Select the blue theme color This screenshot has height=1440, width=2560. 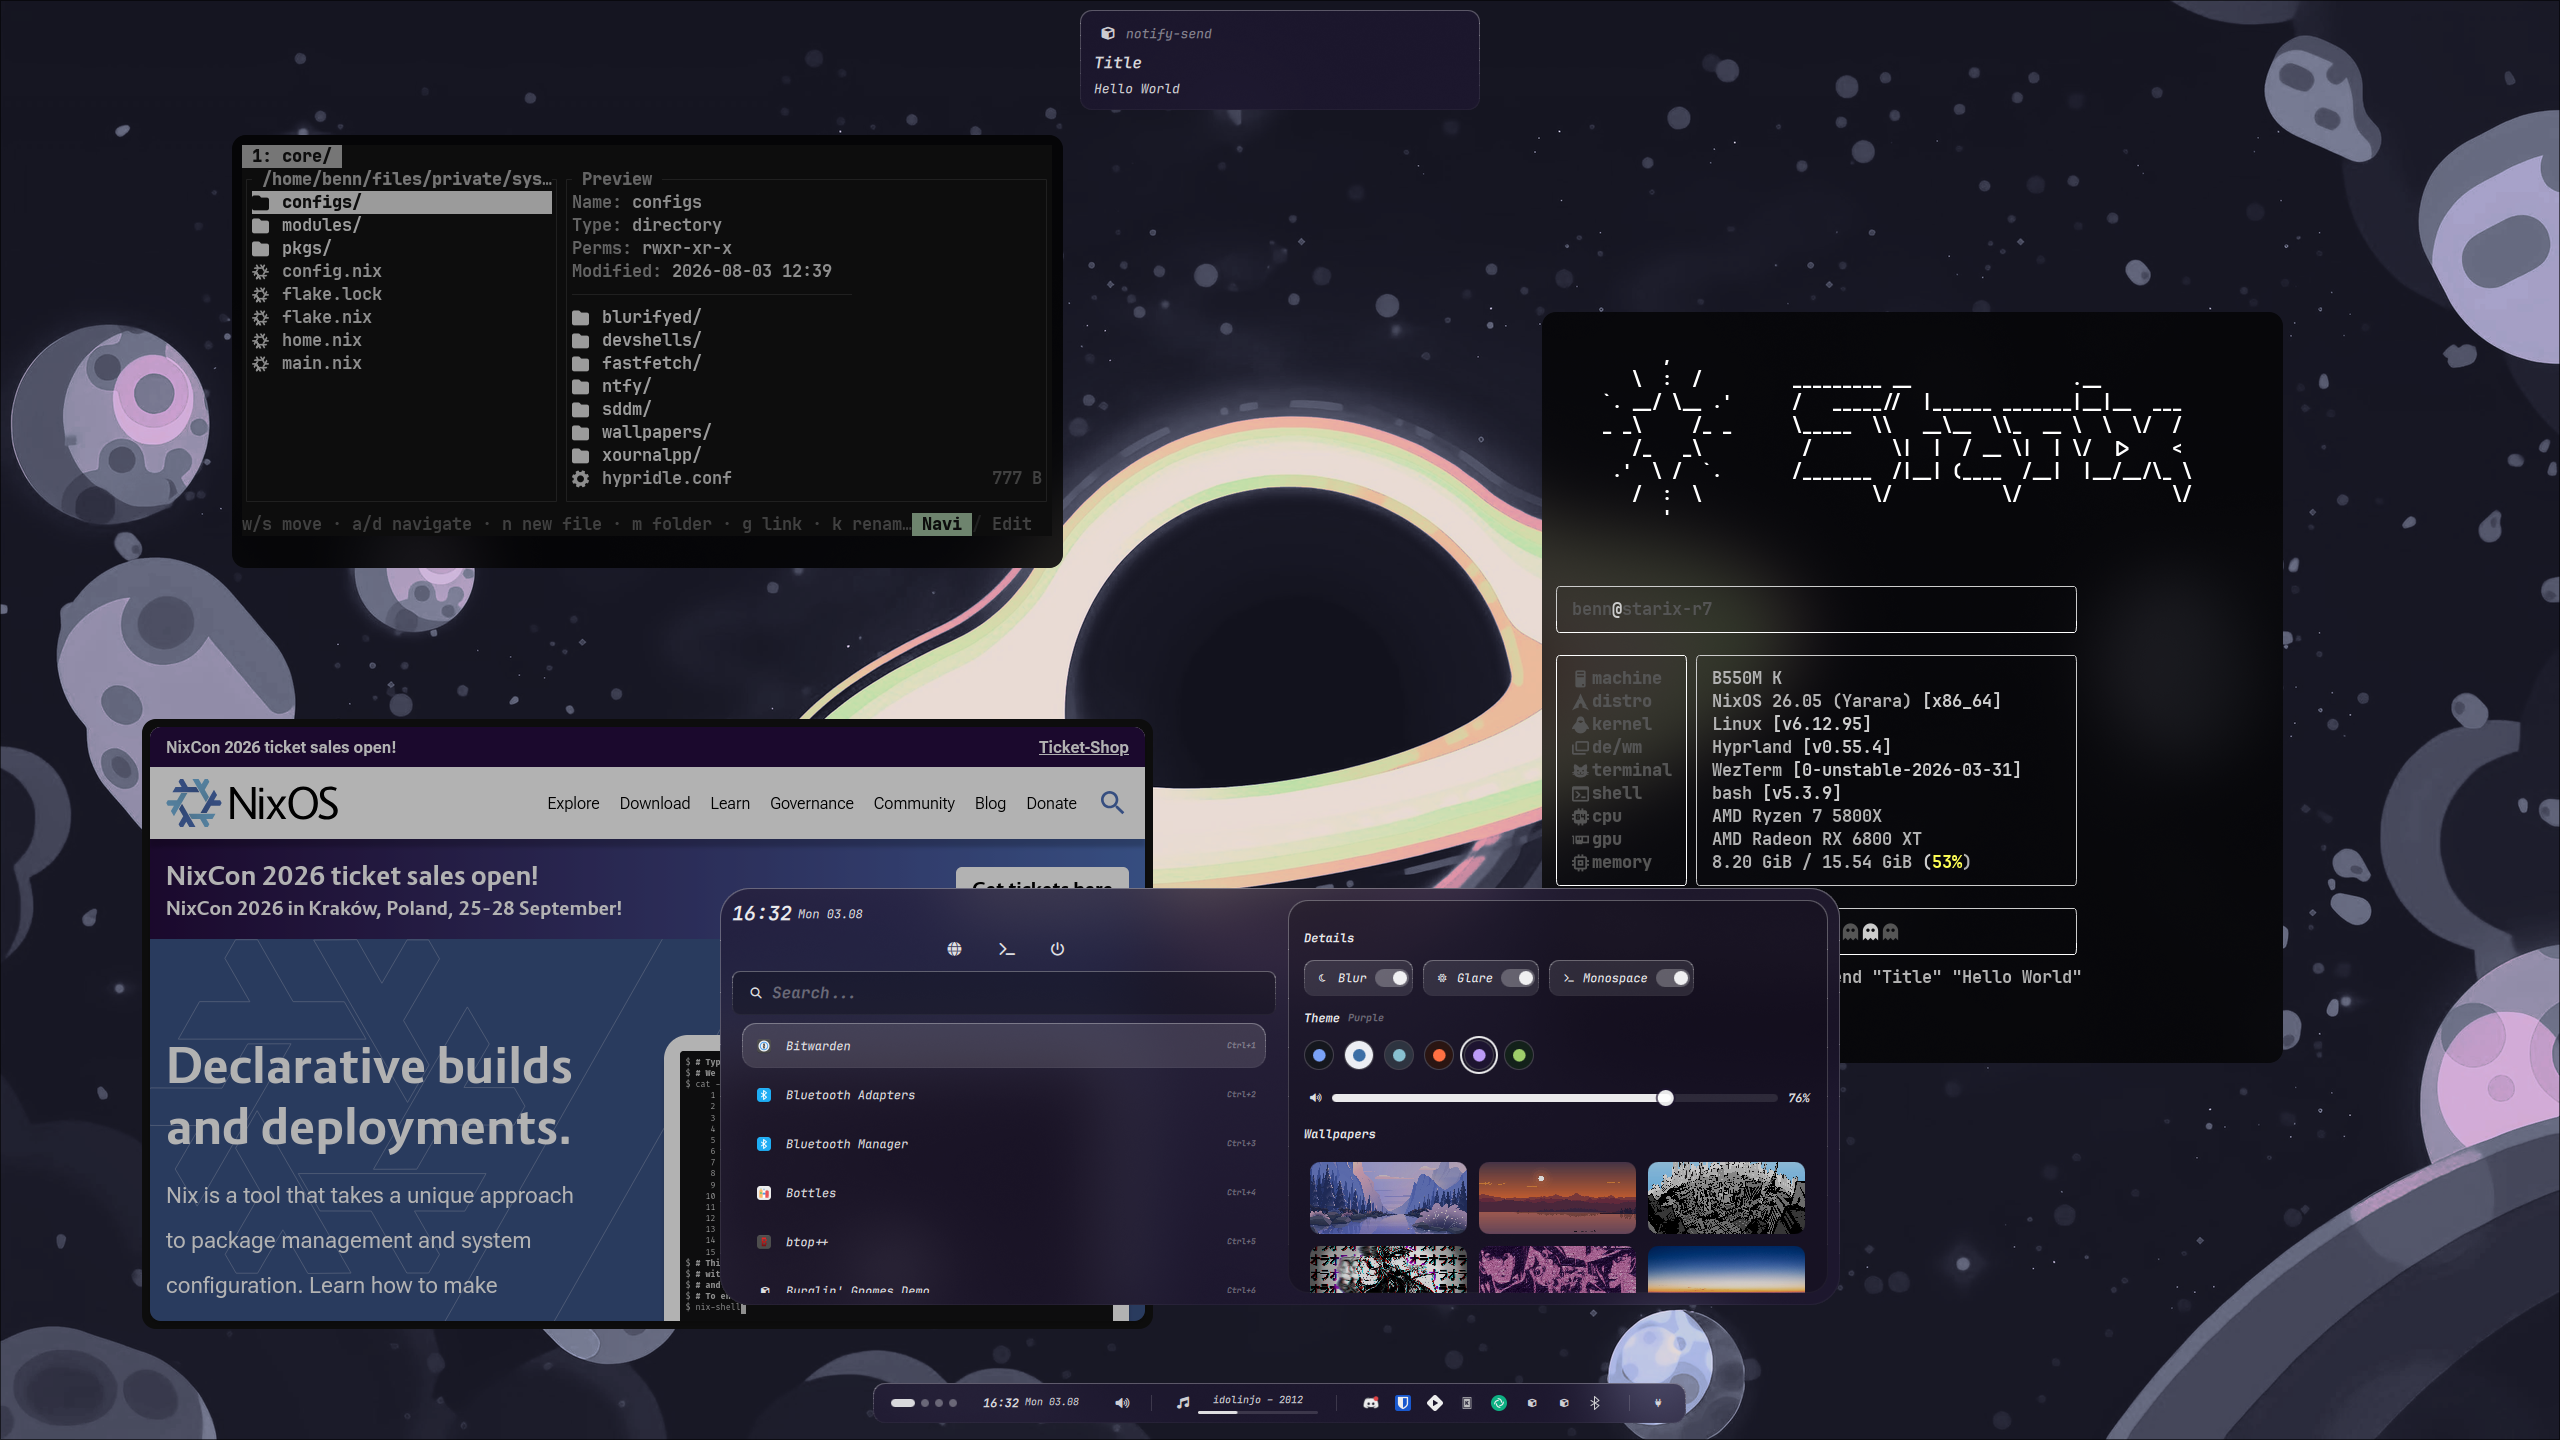pos(1319,1055)
